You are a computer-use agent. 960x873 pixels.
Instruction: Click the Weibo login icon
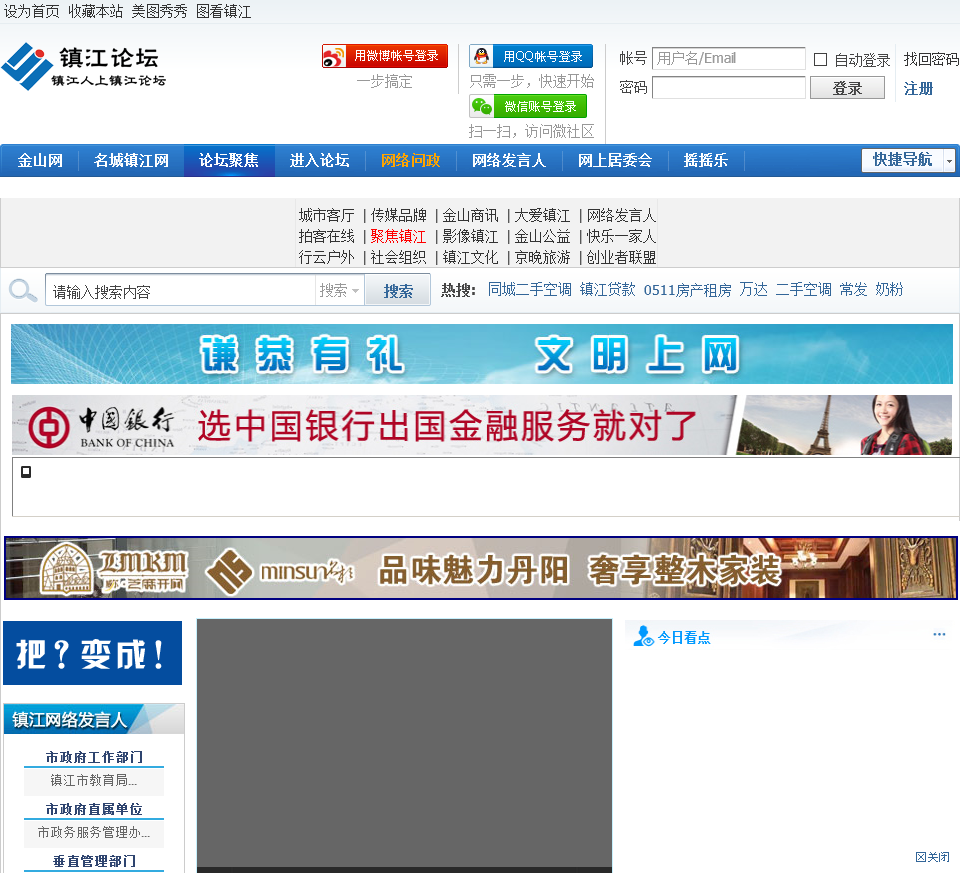(x=334, y=56)
